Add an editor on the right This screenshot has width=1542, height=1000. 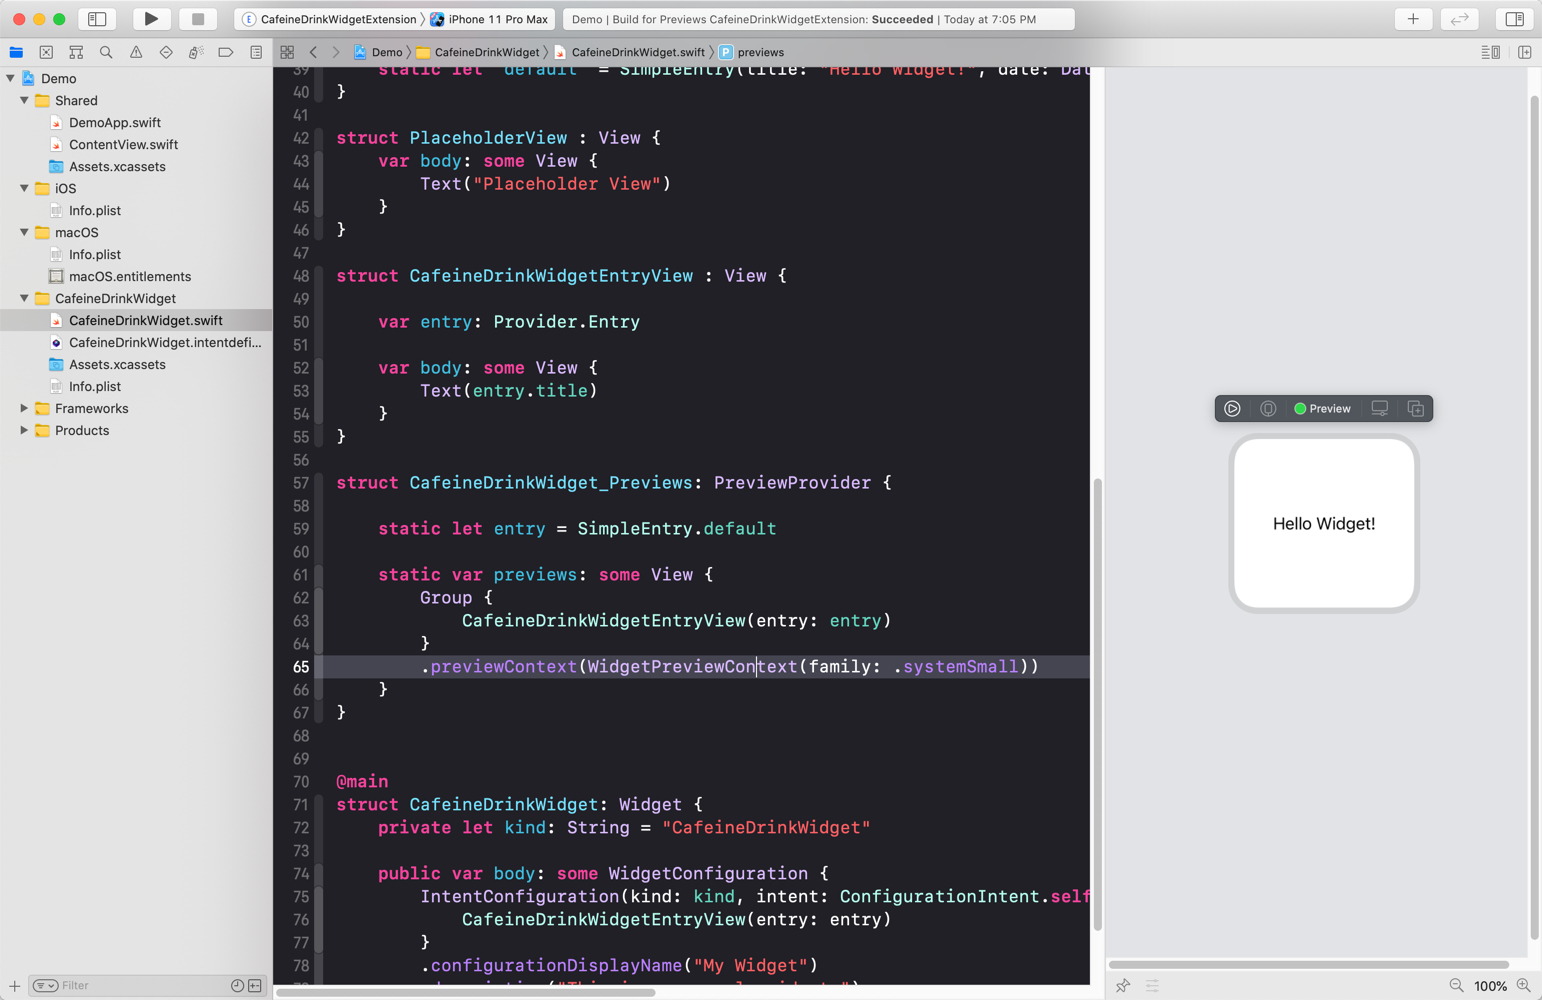[x=1525, y=52]
